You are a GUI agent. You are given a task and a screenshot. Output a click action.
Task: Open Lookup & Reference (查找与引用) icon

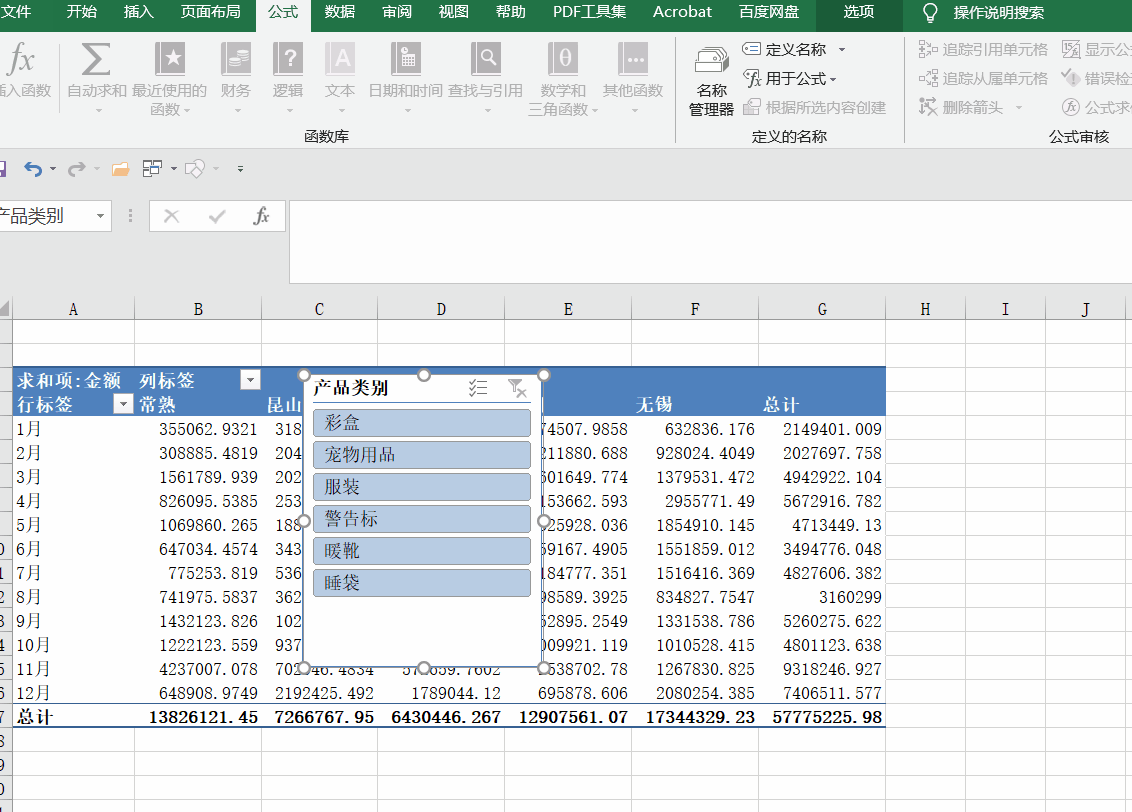485,59
